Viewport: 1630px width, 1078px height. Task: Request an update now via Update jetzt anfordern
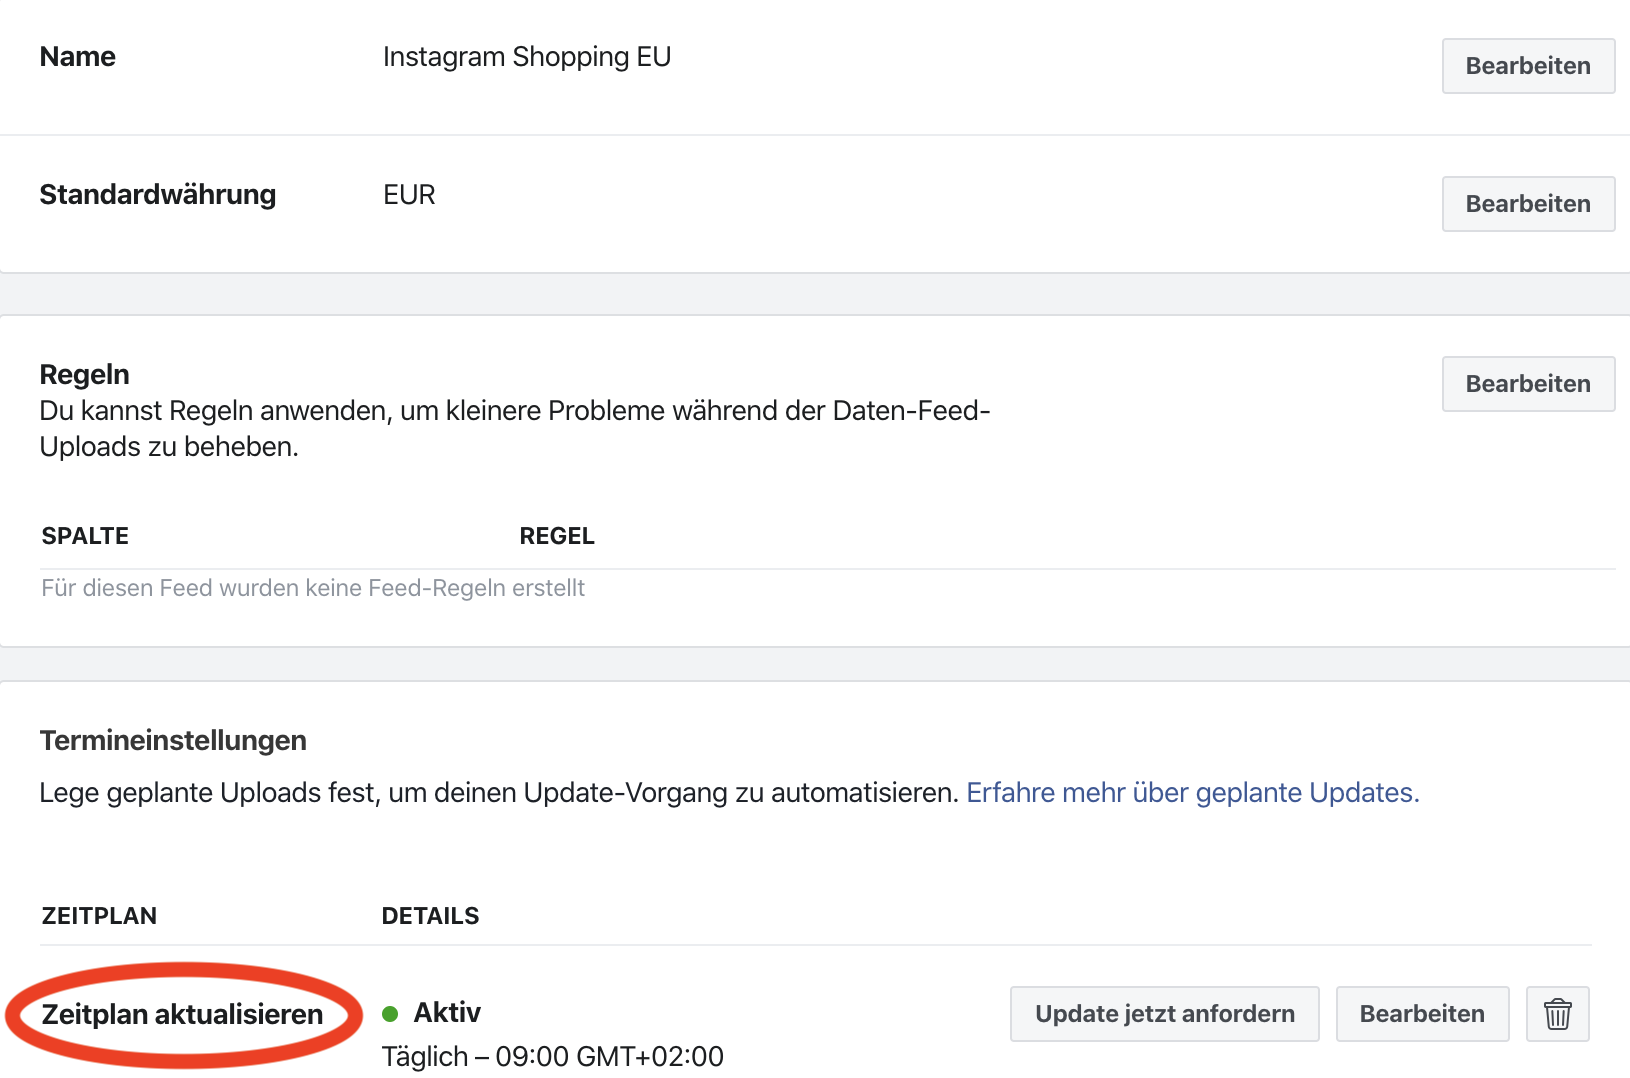pos(1164,1014)
